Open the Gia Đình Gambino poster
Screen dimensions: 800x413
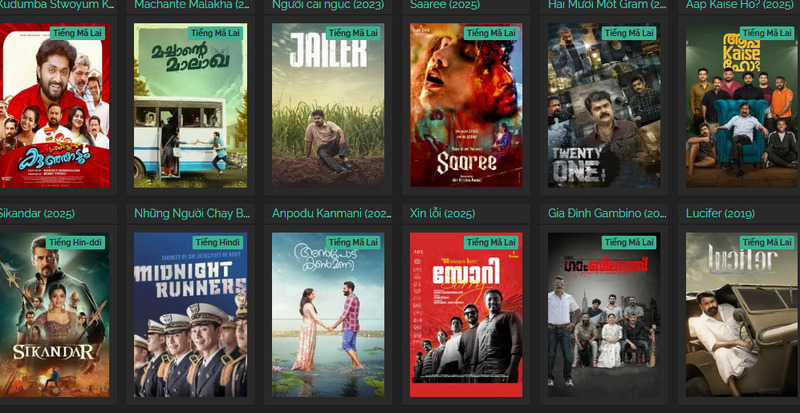coord(604,315)
